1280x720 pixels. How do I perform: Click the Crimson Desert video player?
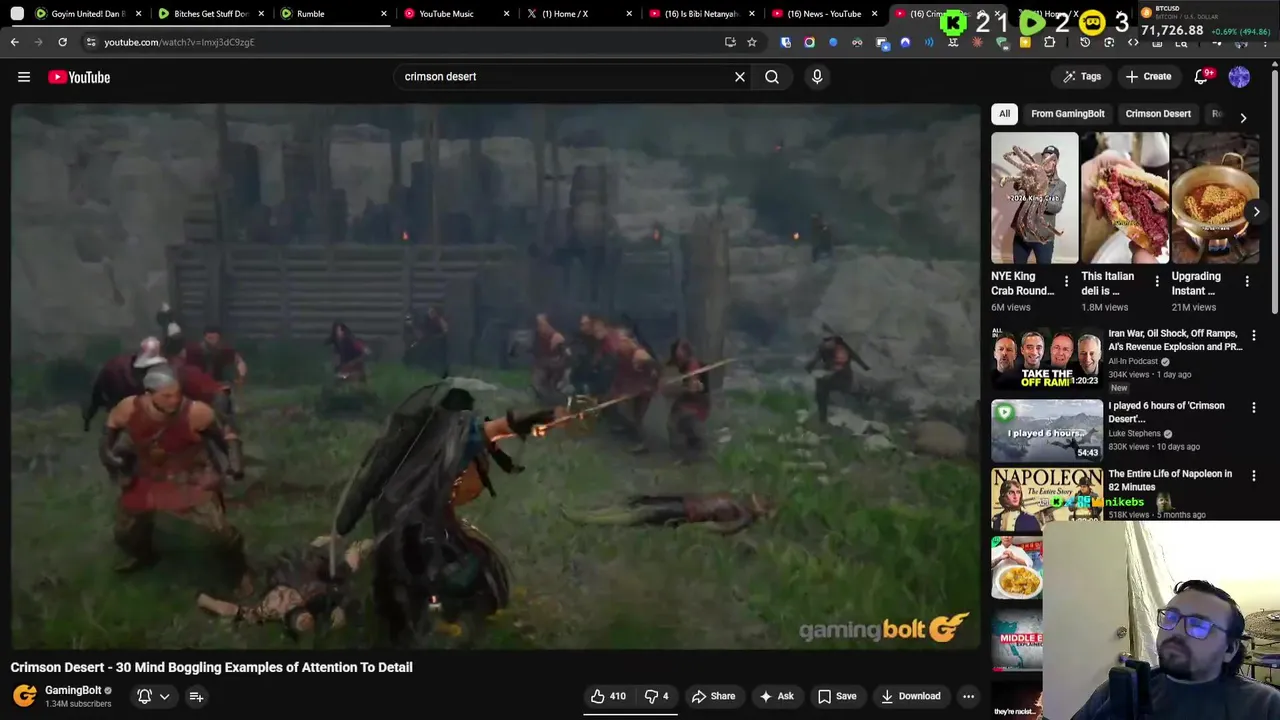496,377
